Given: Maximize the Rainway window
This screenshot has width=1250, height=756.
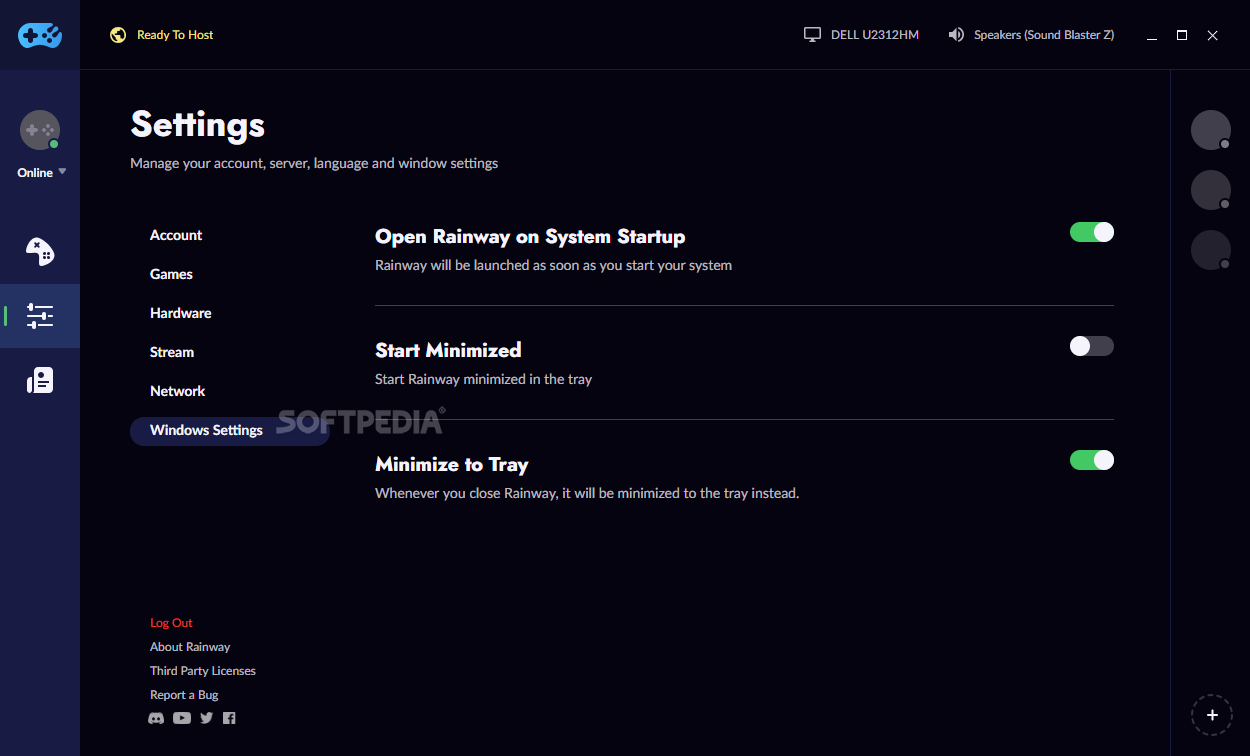Looking at the screenshot, I should (1182, 35).
